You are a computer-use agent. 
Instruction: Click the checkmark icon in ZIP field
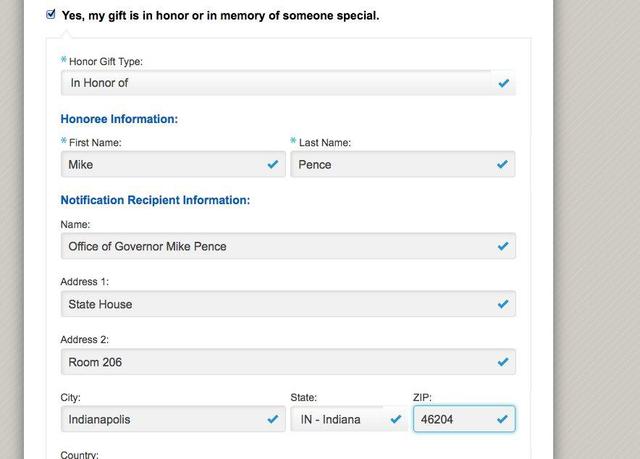tap(503, 419)
